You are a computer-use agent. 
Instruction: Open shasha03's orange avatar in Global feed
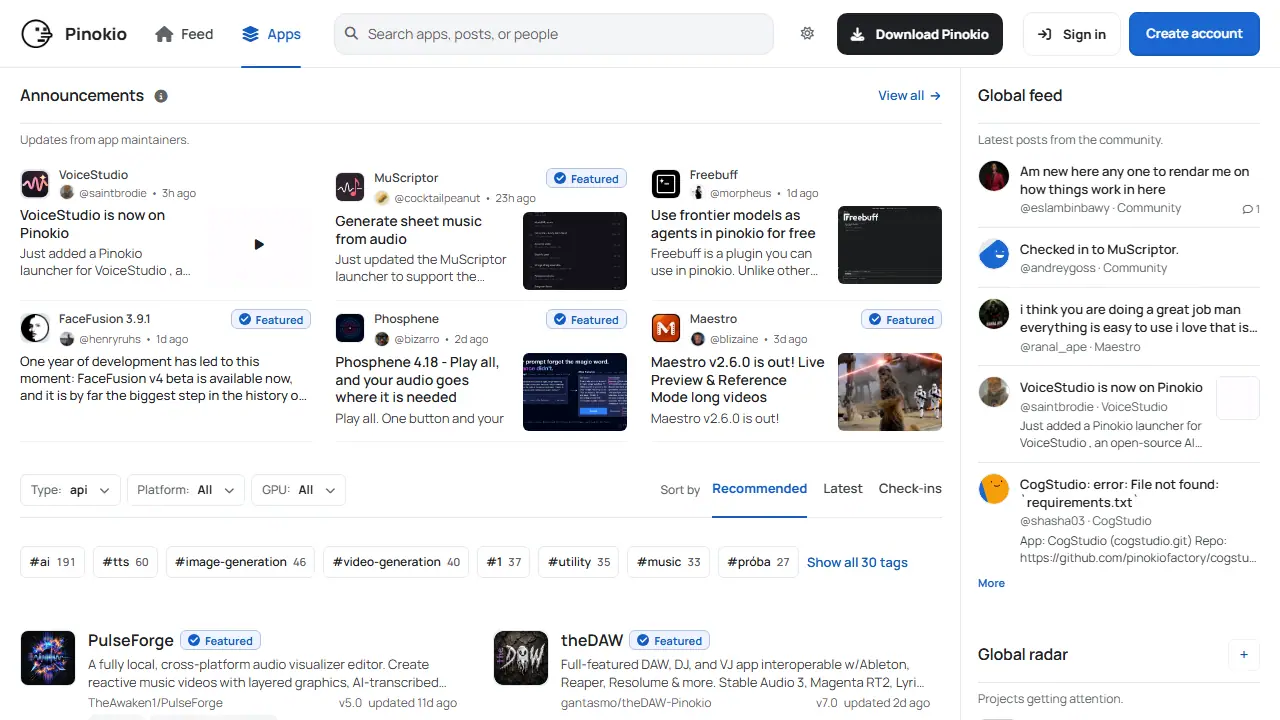(994, 489)
